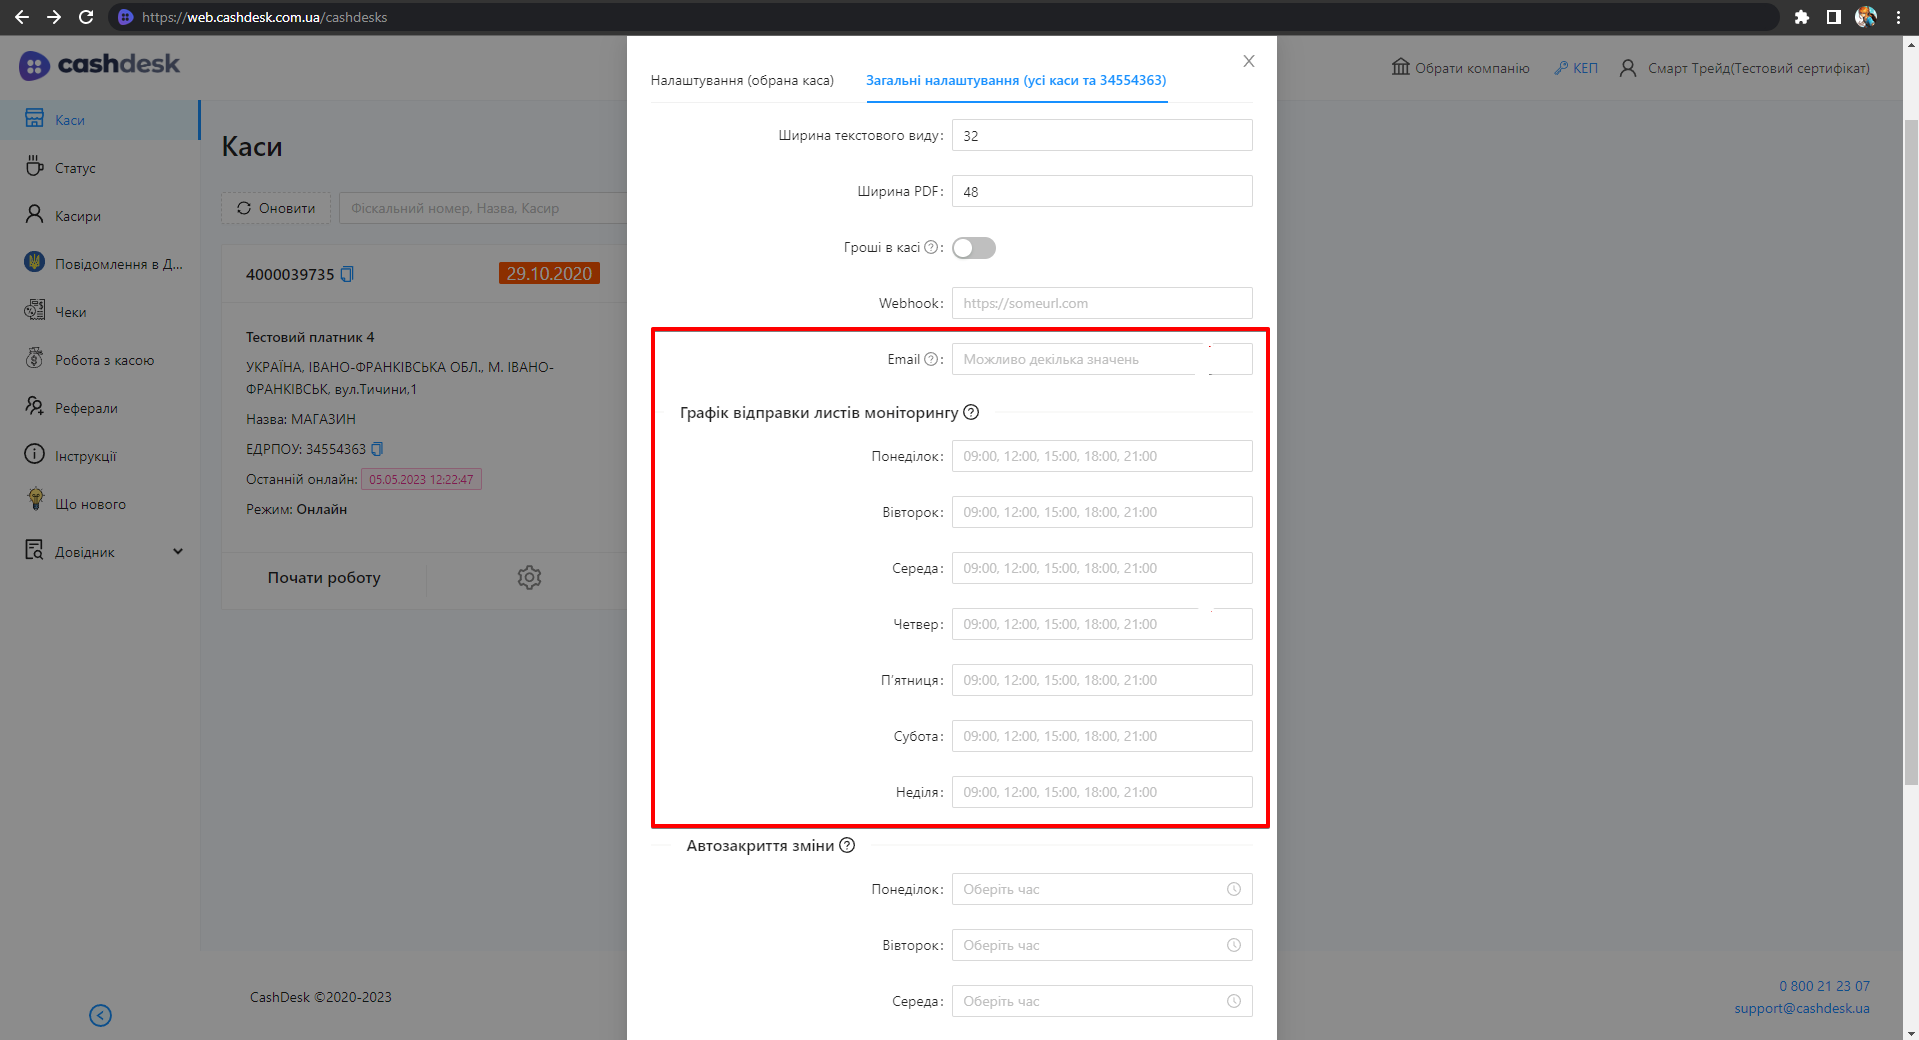Viewport: 1919px width, 1040px height.
Task: Switch to Налаштування (обрана каса) tab
Action: 742,80
